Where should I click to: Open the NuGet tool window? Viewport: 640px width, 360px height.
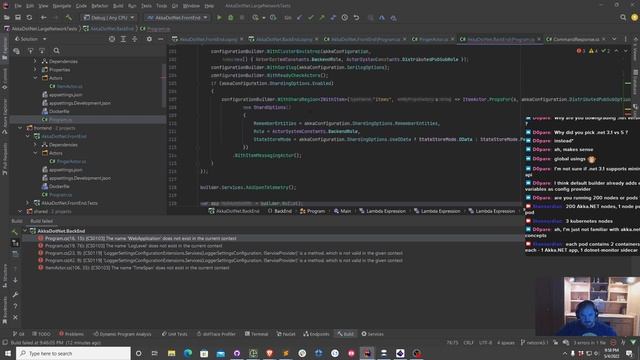coord(286,334)
